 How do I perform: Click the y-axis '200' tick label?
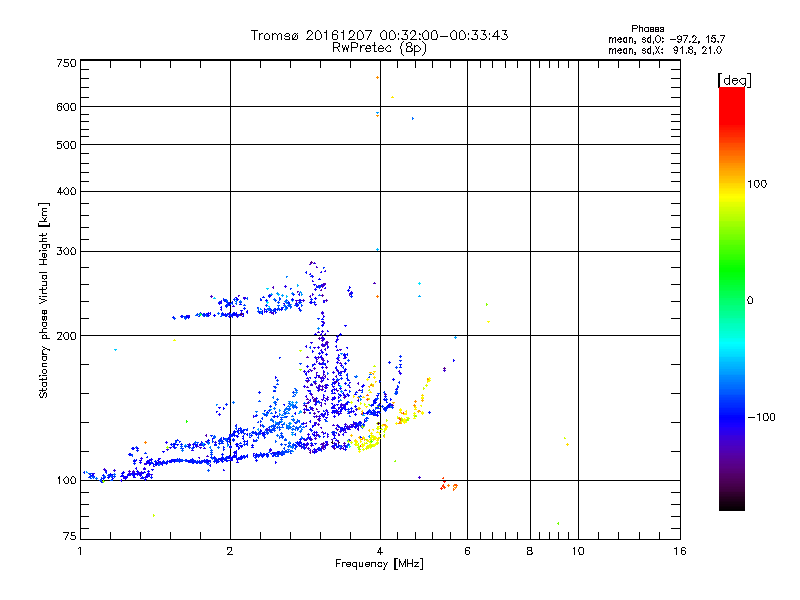66,336
